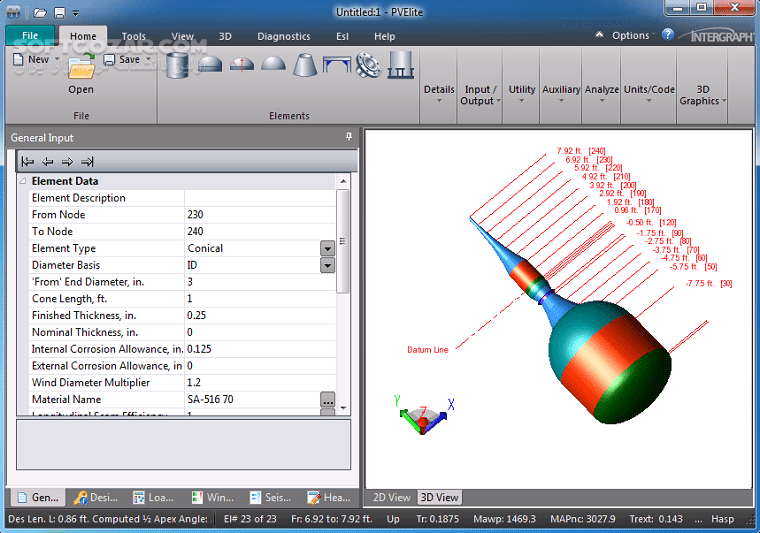The width and height of the screenshot is (760, 533).
Task: Click the torispherical head element icon
Action: pos(241,65)
